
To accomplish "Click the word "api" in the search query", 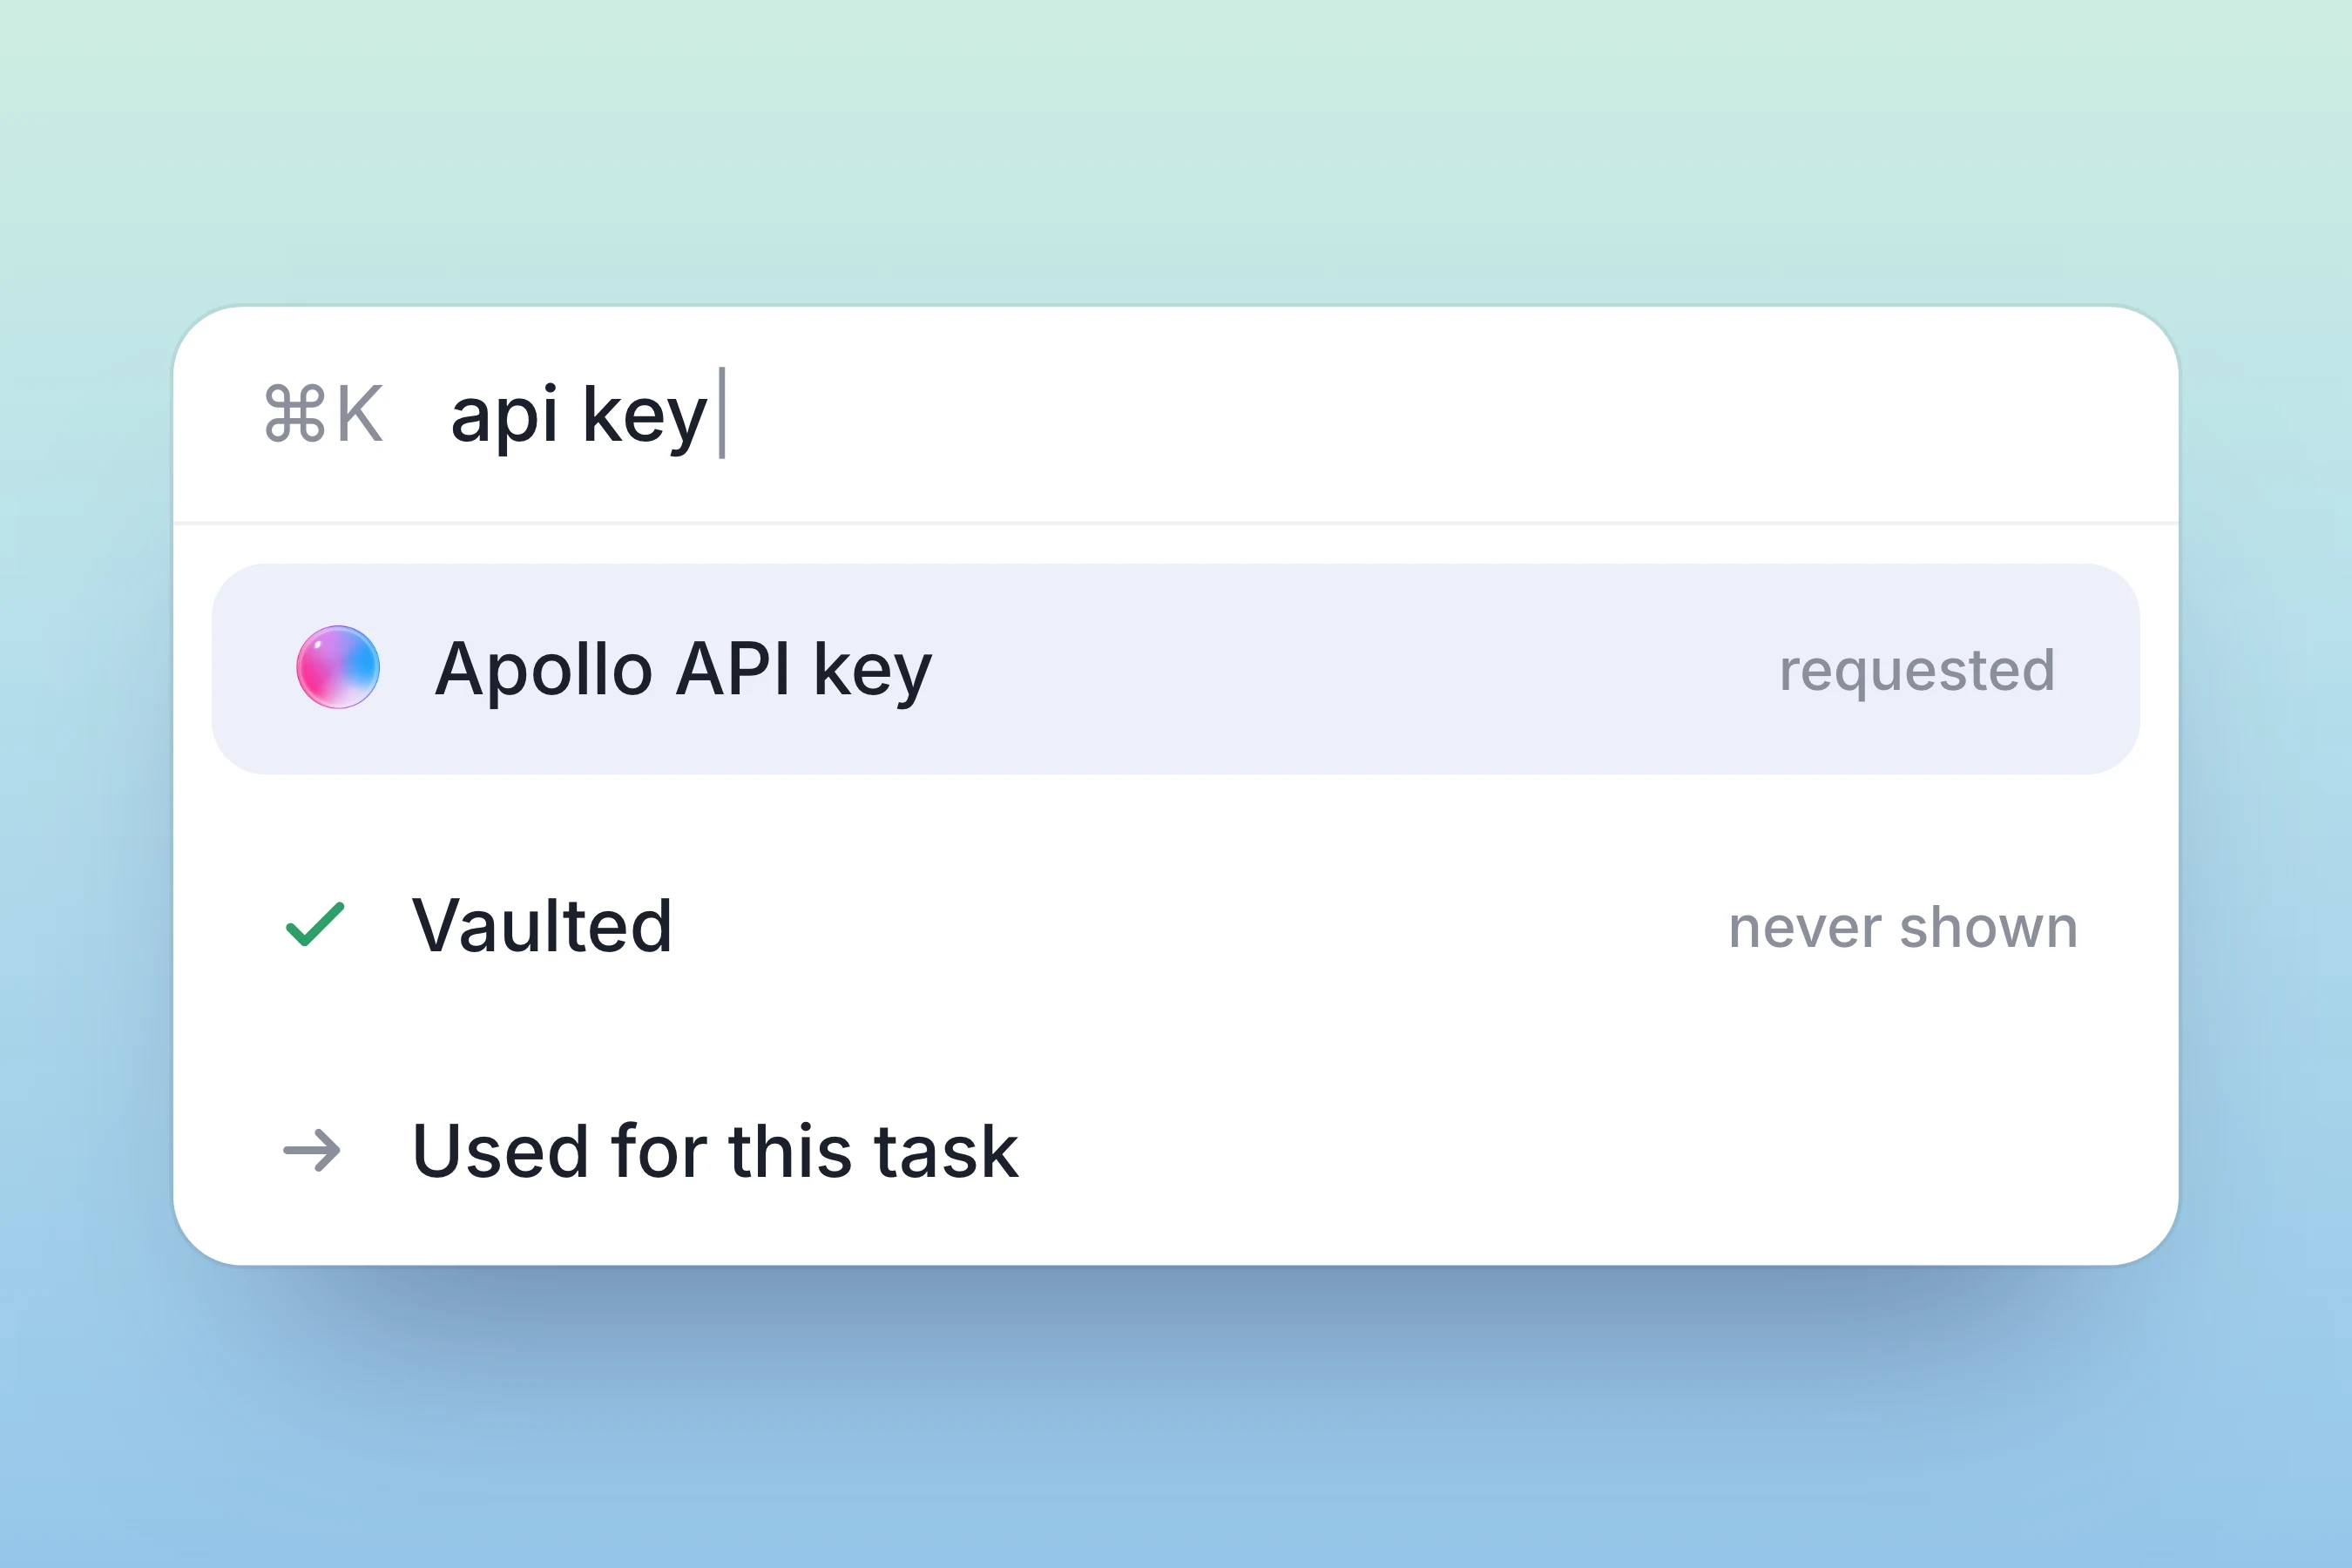I will tap(504, 414).
